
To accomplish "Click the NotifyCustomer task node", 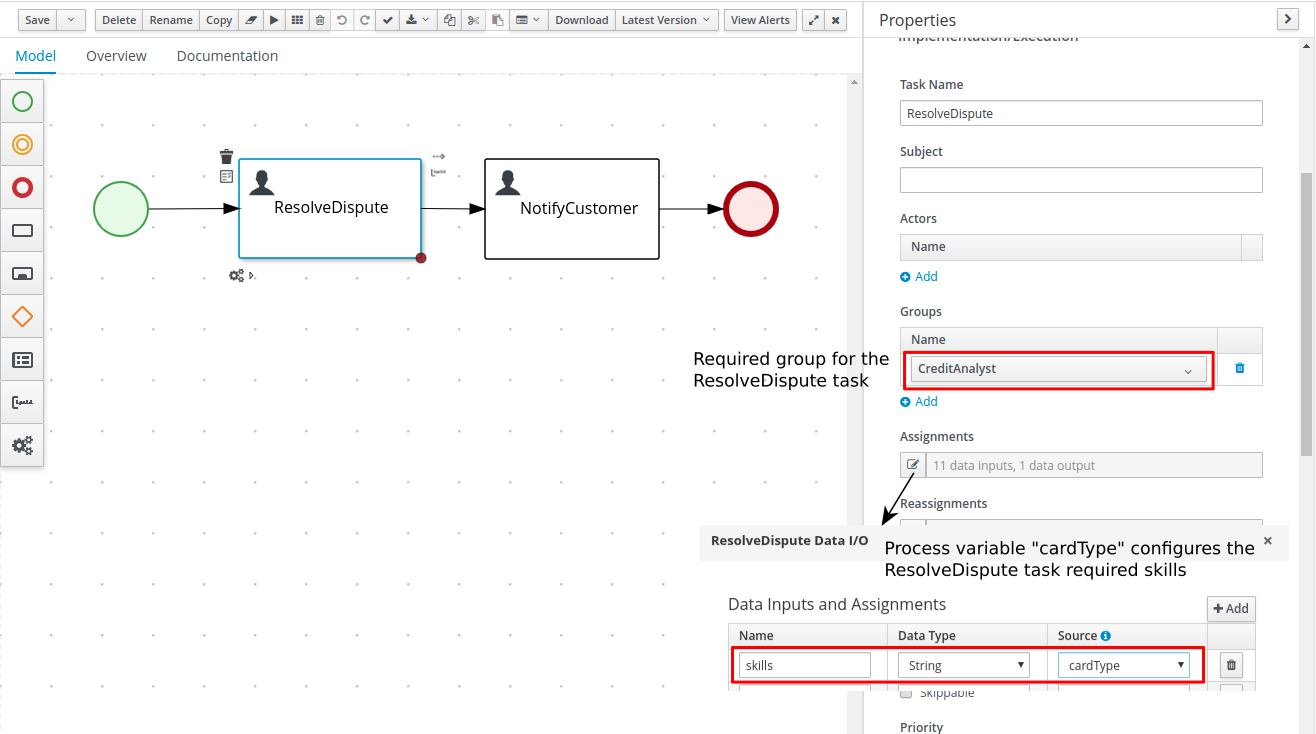I will tap(572, 209).
